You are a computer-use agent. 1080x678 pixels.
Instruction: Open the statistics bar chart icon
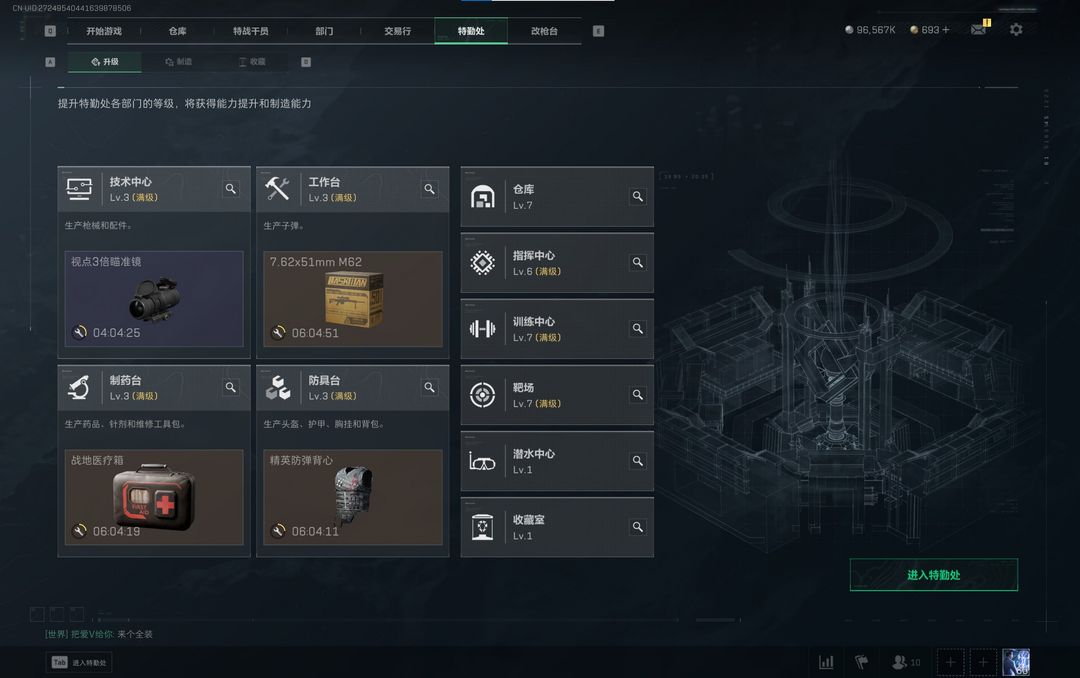826,662
